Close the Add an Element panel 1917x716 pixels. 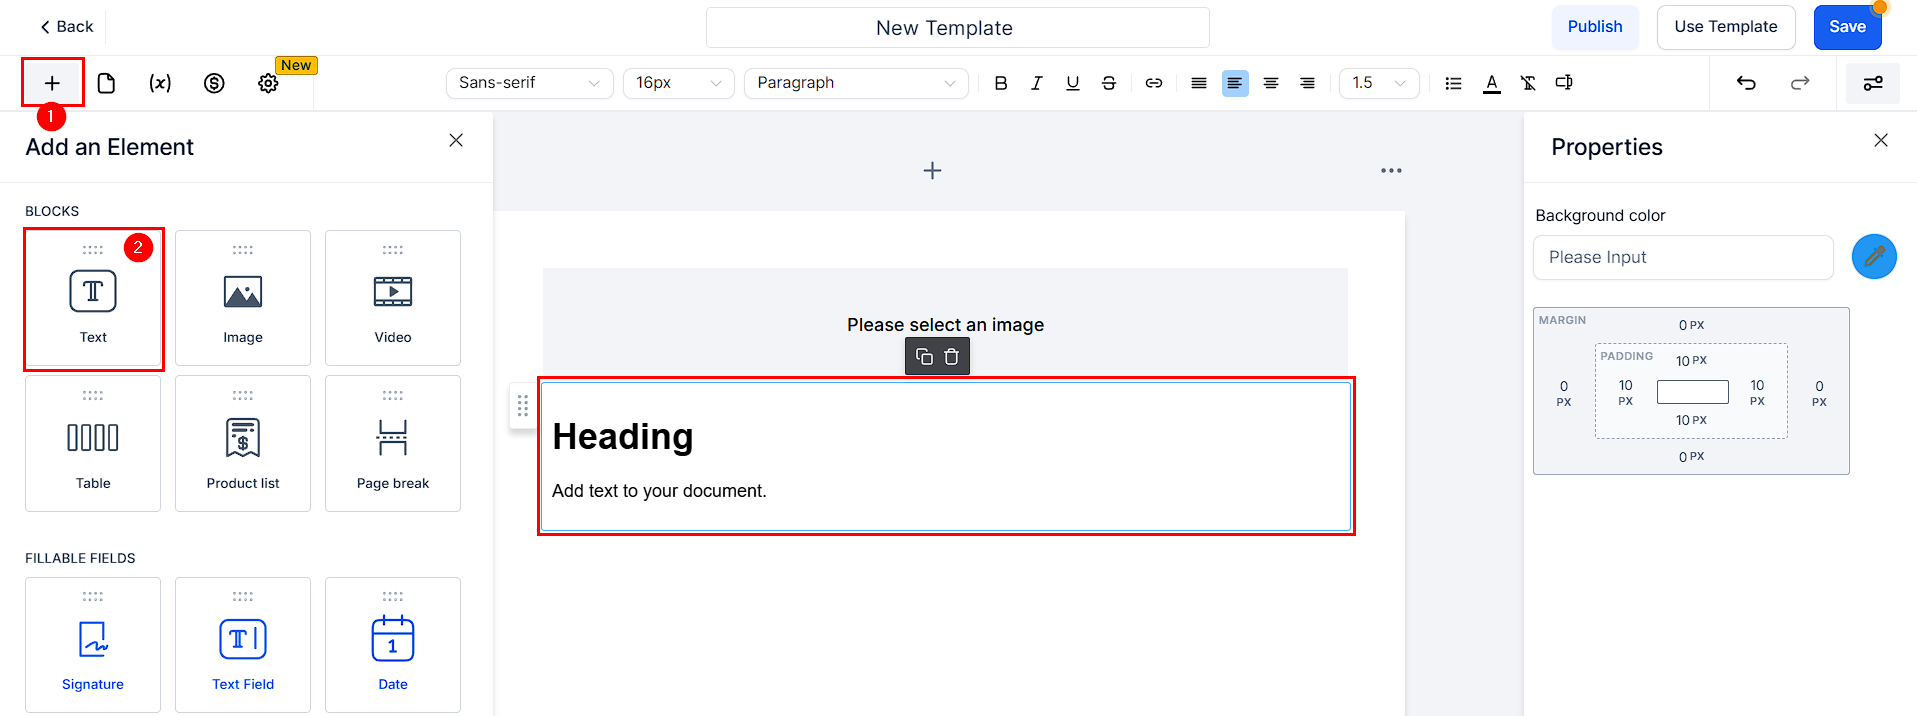tap(456, 140)
